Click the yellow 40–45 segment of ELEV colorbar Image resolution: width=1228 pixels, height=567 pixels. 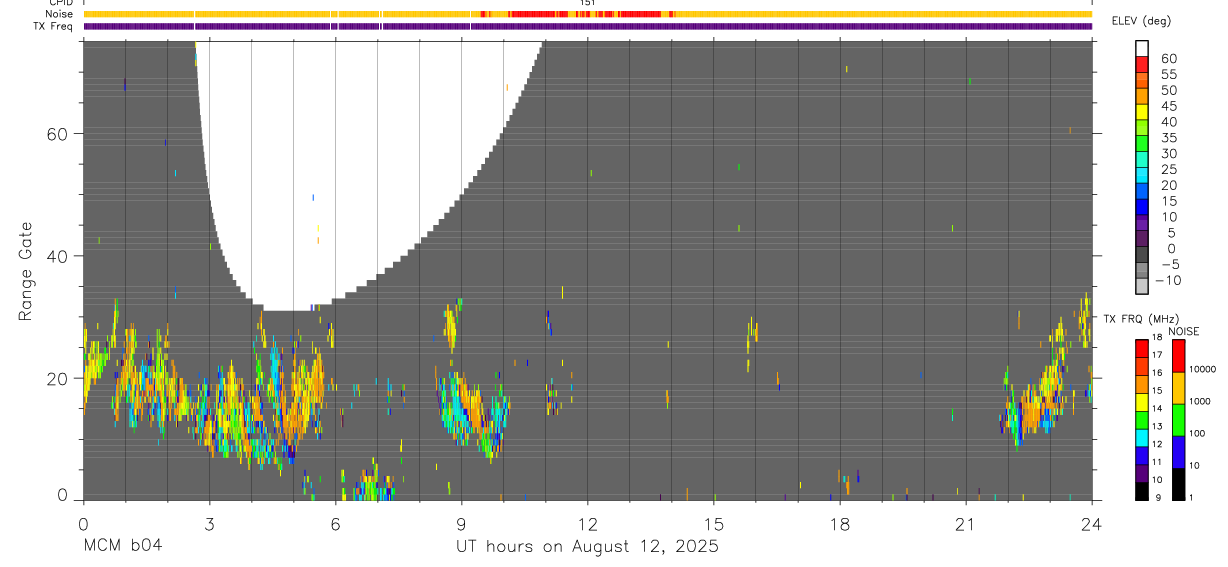(1142, 113)
